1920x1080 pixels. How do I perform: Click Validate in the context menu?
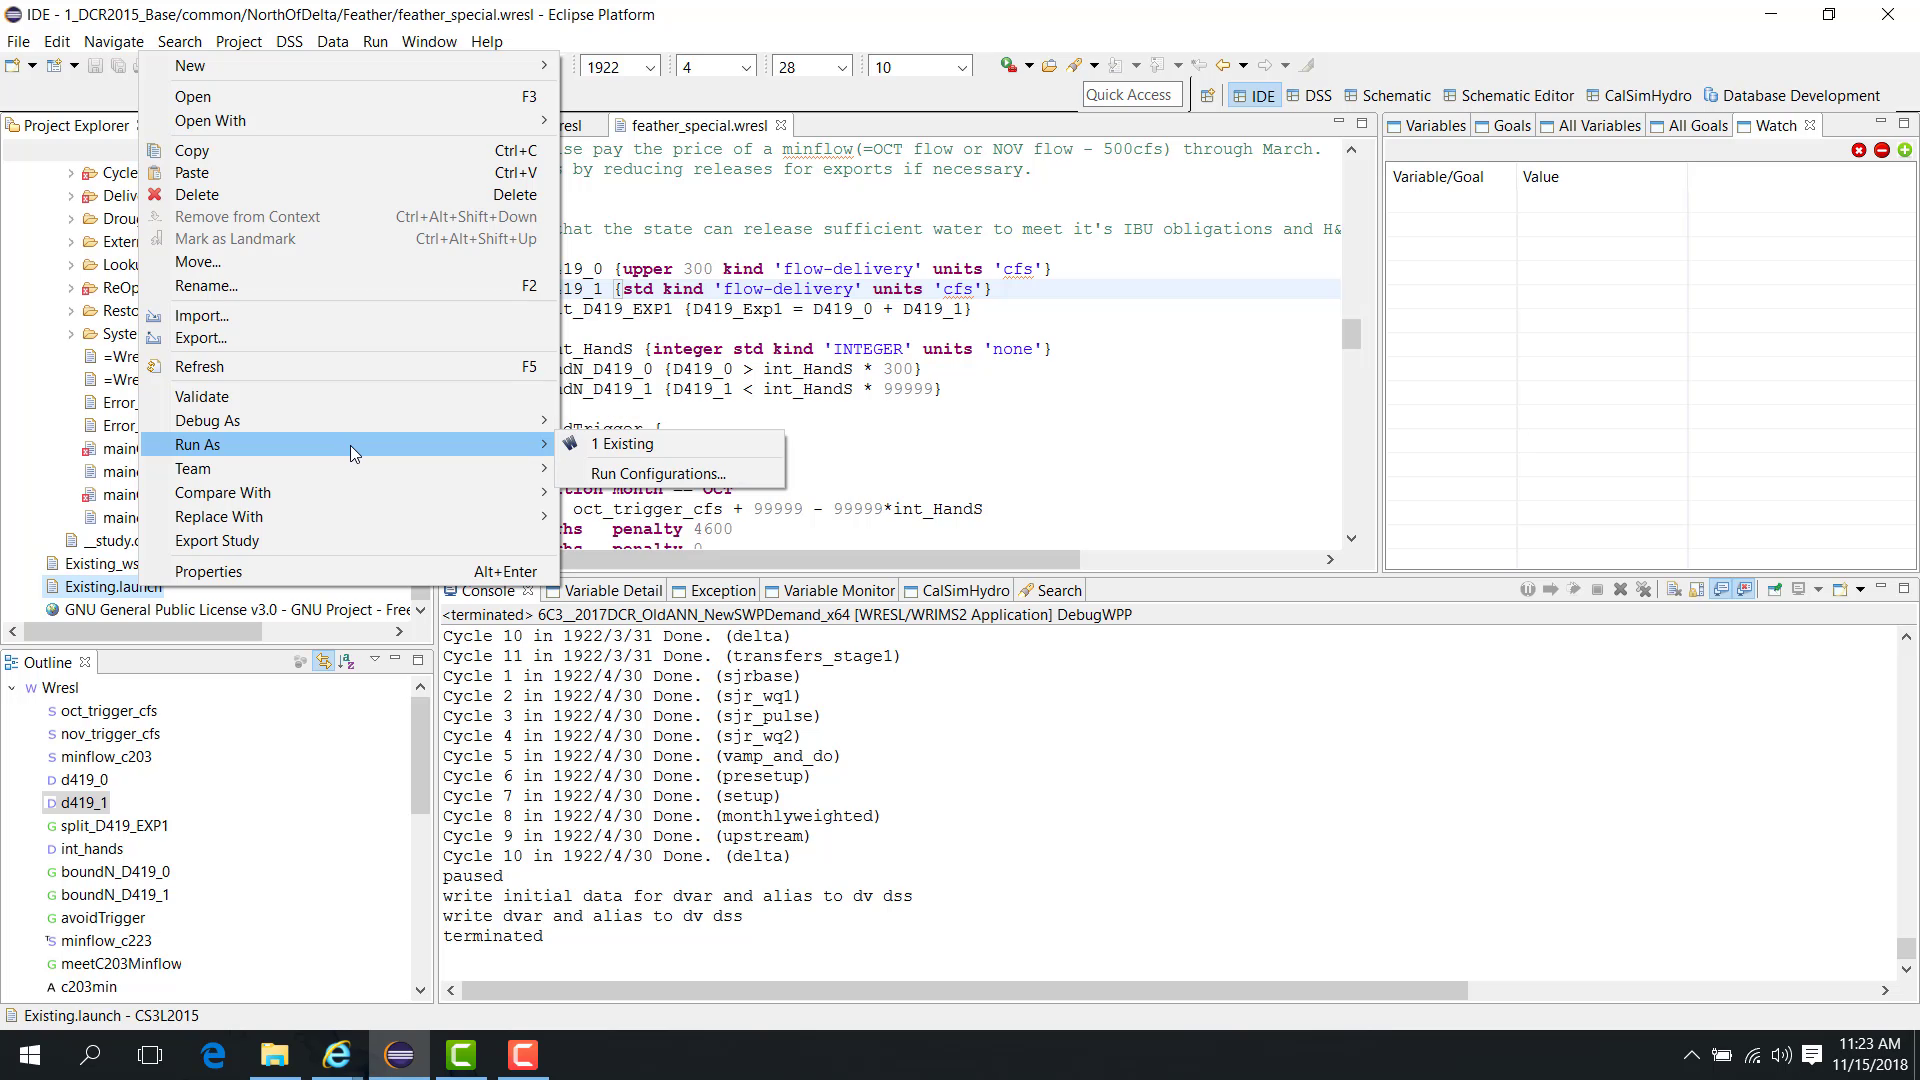click(x=349, y=397)
